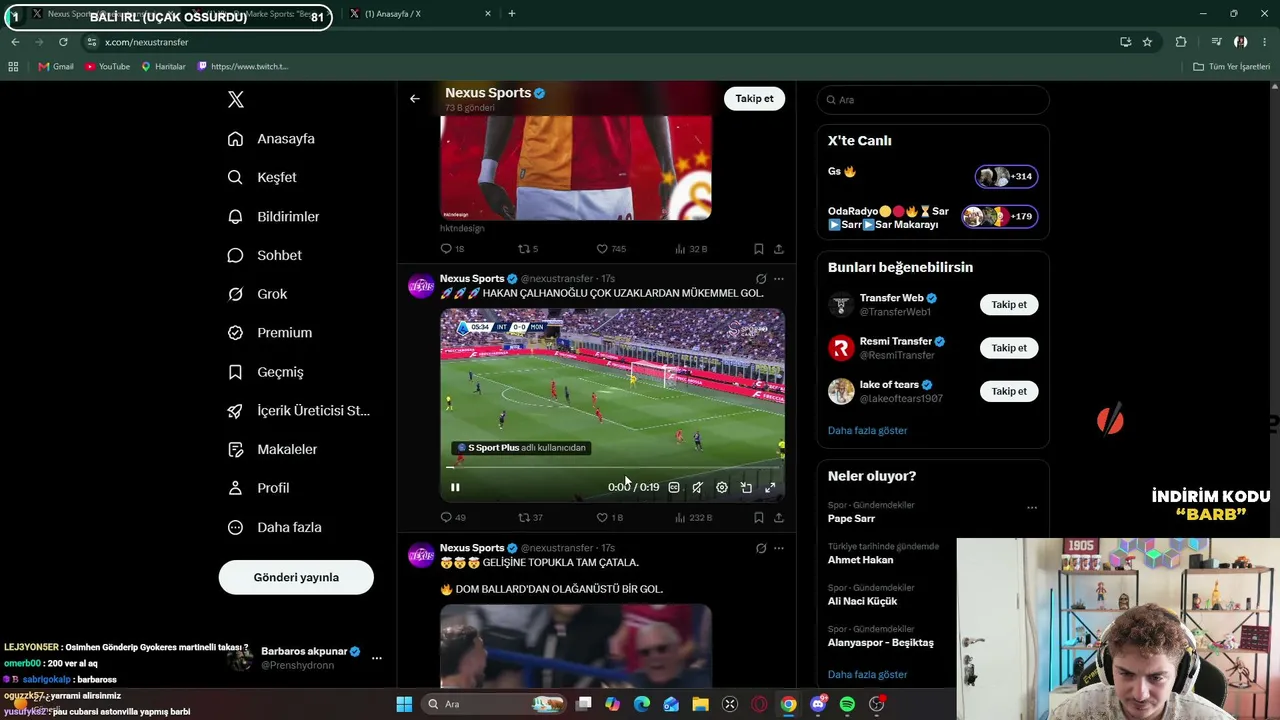
Task: Bookmark the post with 745 likes
Action: [x=759, y=249]
